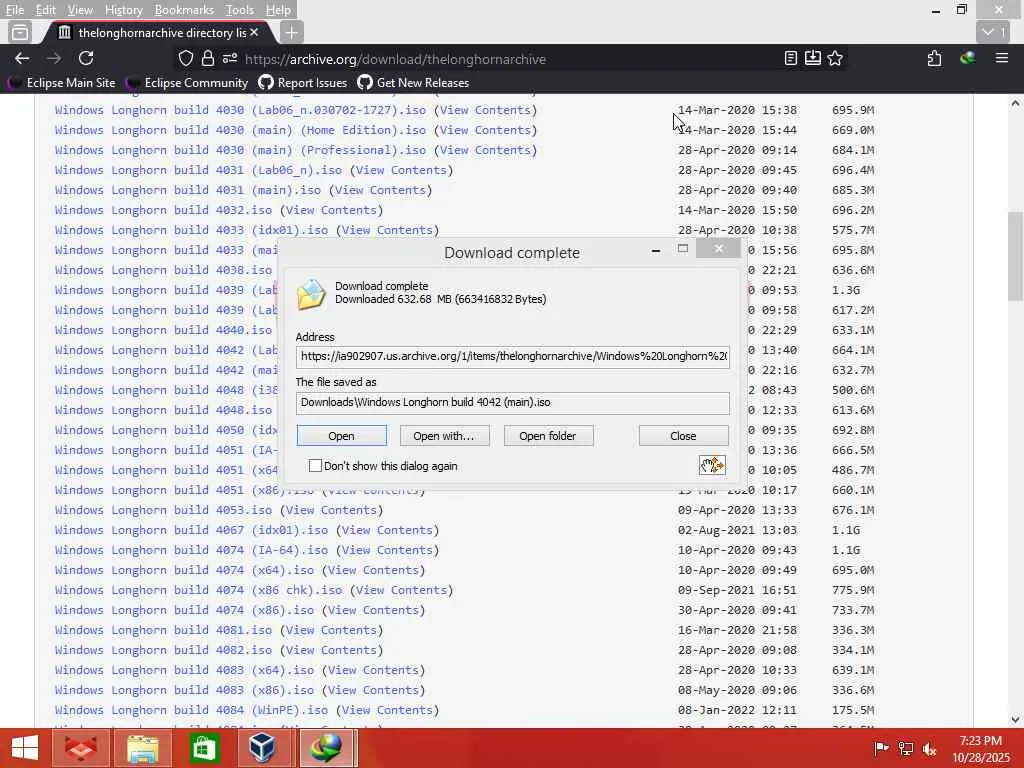Image resolution: width=1024 pixels, height=768 pixels.
Task: Close the thelonghornarchive tab
Action: tap(254, 32)
